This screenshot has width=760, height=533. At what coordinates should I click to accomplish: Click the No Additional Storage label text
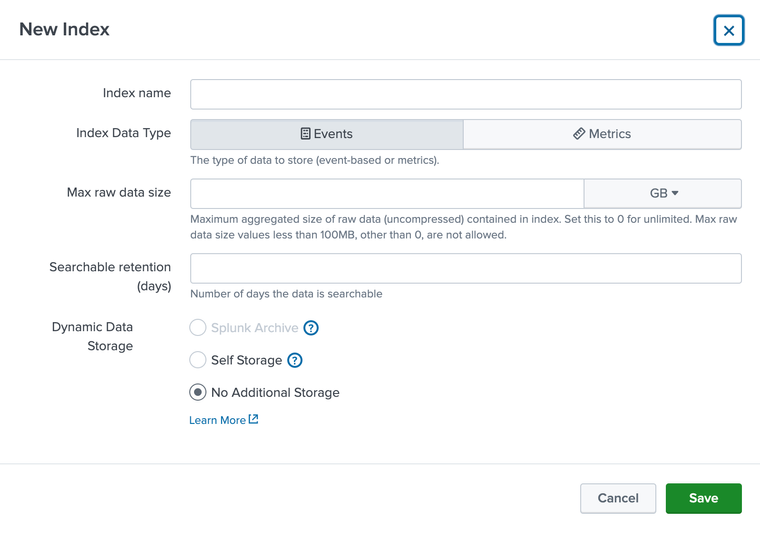click(x=275, y=393)
